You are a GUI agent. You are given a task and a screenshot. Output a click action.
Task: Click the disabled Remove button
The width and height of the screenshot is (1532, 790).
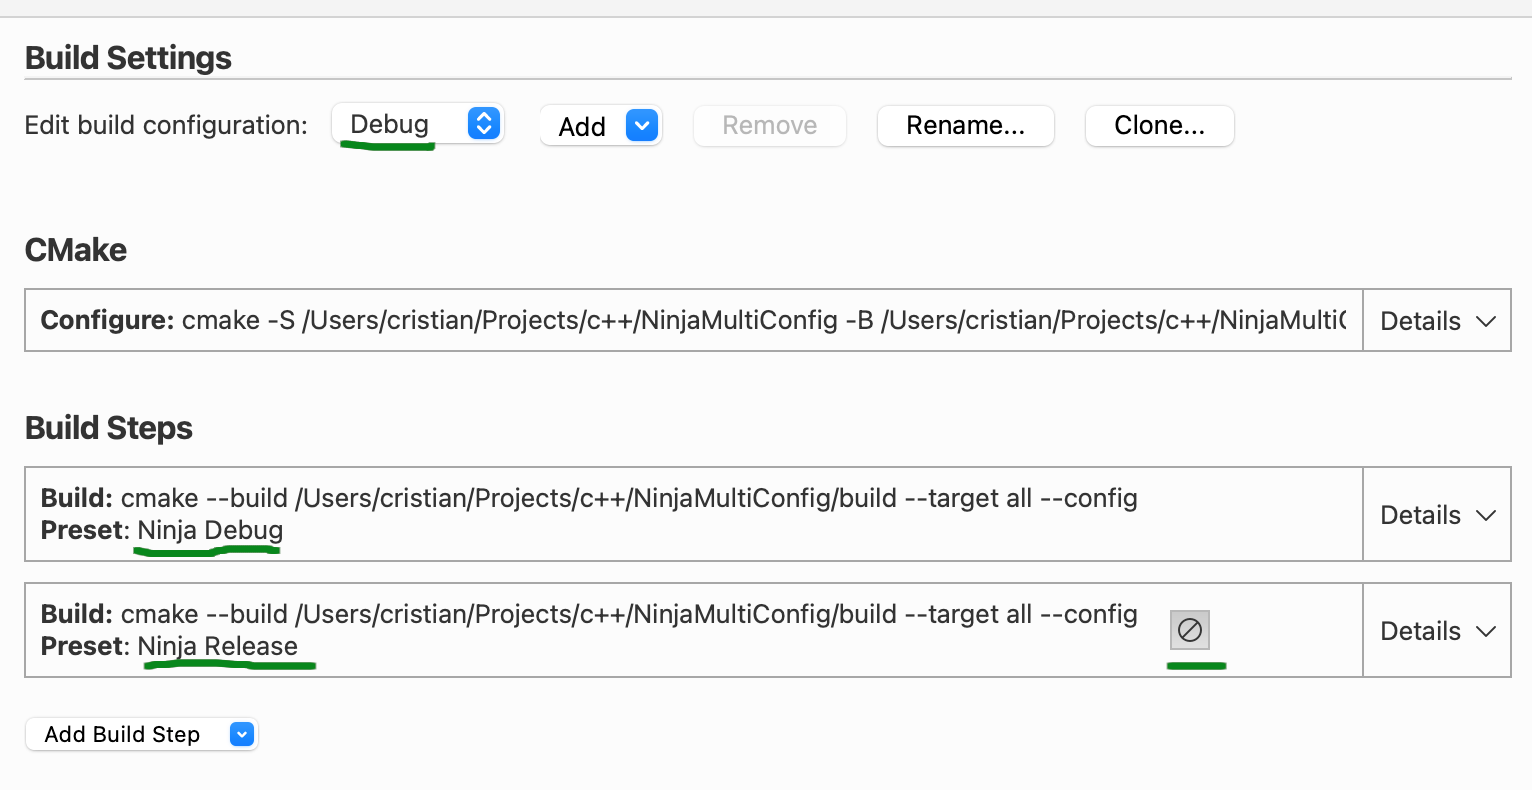[x=769, y=126]
